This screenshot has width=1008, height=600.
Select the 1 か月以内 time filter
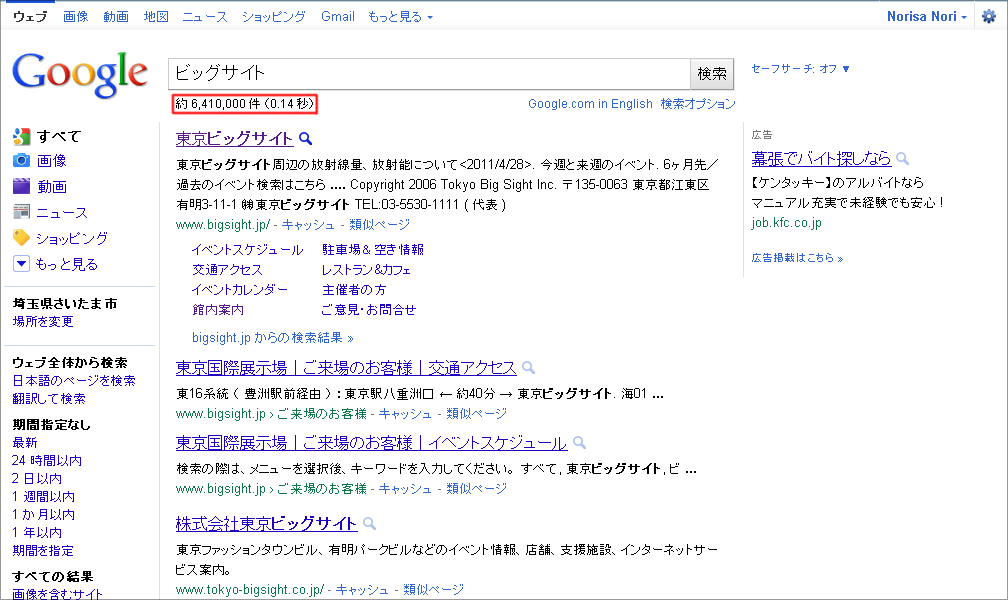tap(44, 514)
